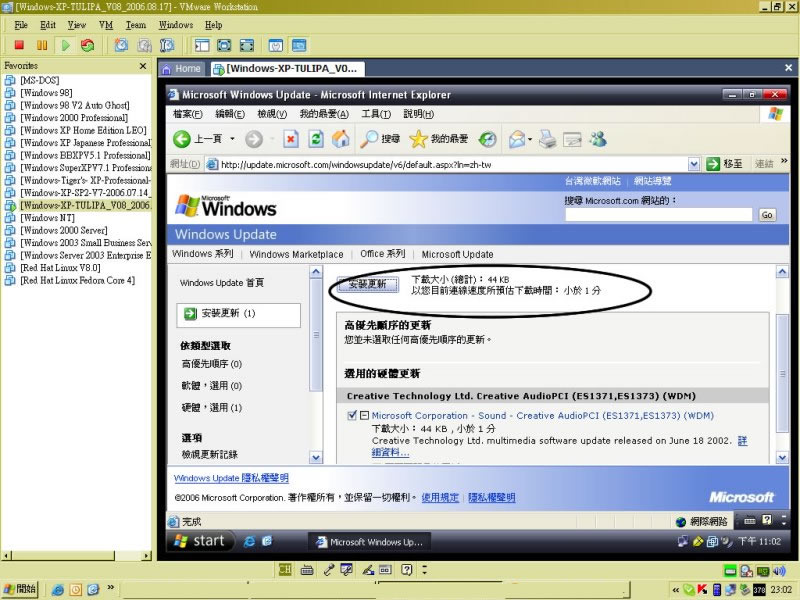800x600 pixels.
Task: Click the 安裝更新 install button
Action: point(368,284)
